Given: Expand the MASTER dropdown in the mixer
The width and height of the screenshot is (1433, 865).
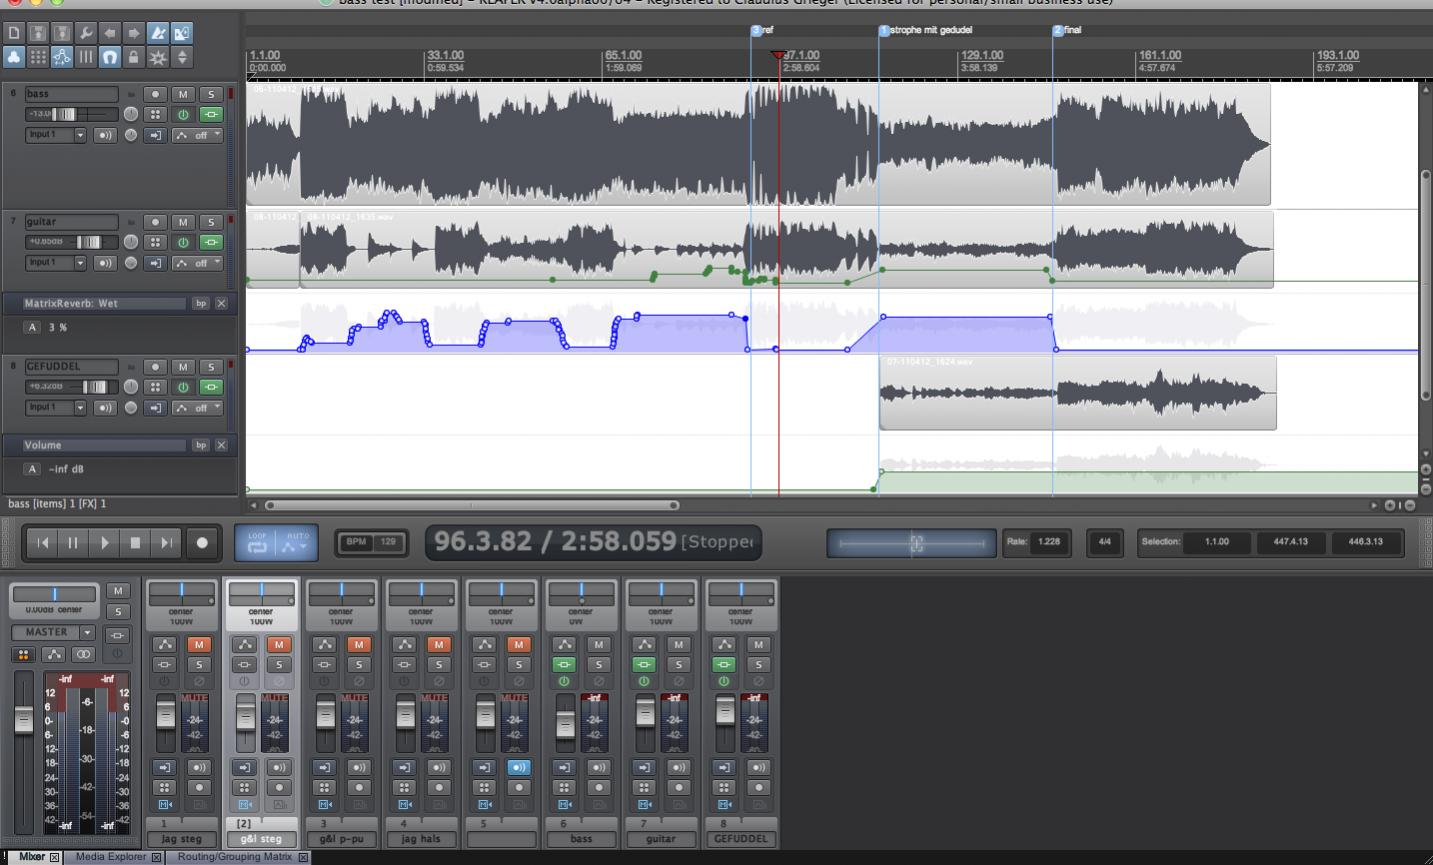Looking at the screenshot, I should point(87,633).
